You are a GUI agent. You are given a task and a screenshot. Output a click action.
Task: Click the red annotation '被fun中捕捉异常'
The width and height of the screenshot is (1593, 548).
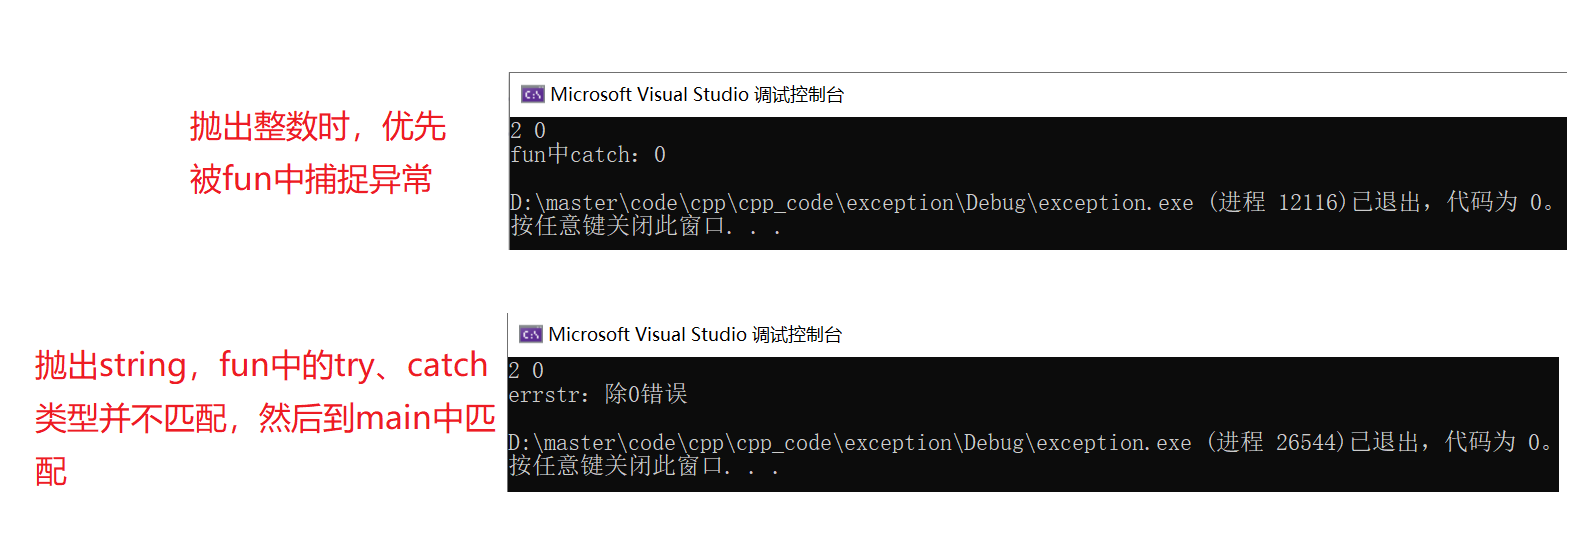[311, 179]
